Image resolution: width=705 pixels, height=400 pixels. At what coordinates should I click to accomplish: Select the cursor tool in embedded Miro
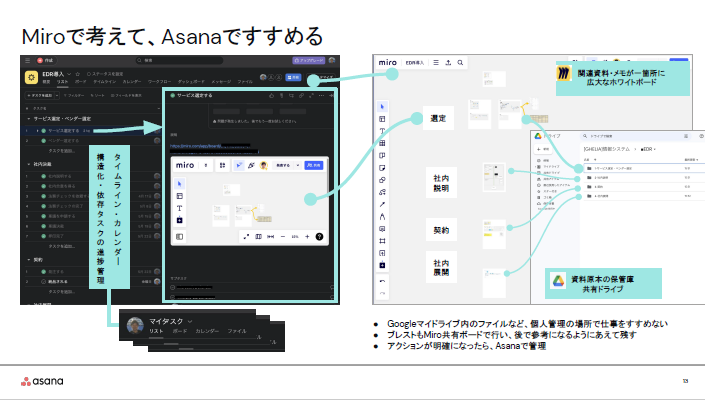pos(179,184)
